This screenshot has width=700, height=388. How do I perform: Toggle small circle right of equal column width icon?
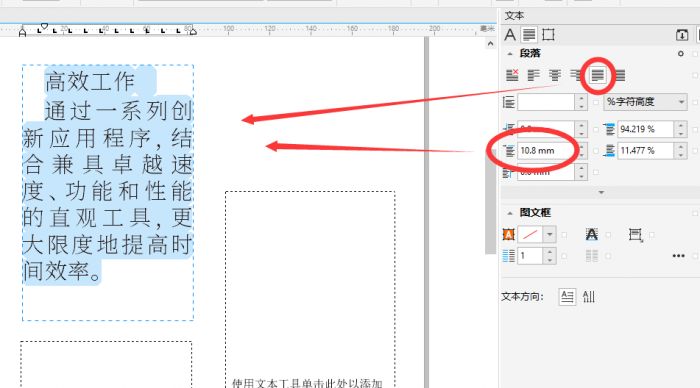click(608, 256)
